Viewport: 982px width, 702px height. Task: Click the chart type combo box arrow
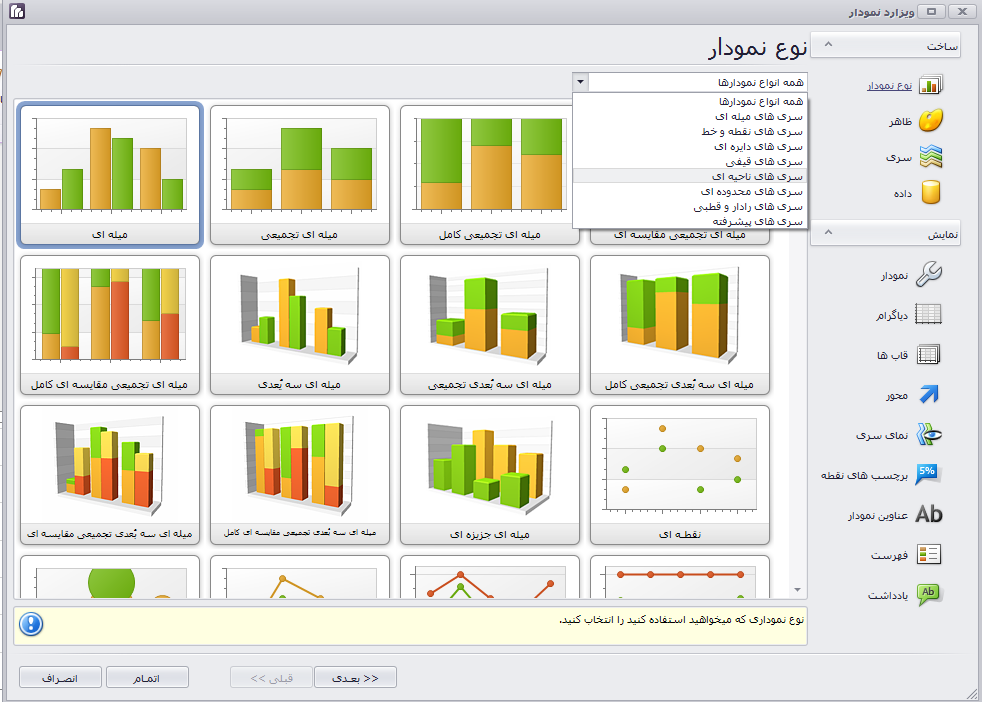tap(581, 82)
